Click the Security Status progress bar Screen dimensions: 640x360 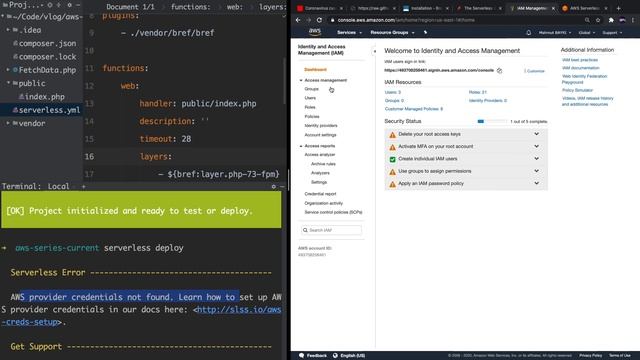click(x=492, y=121)
